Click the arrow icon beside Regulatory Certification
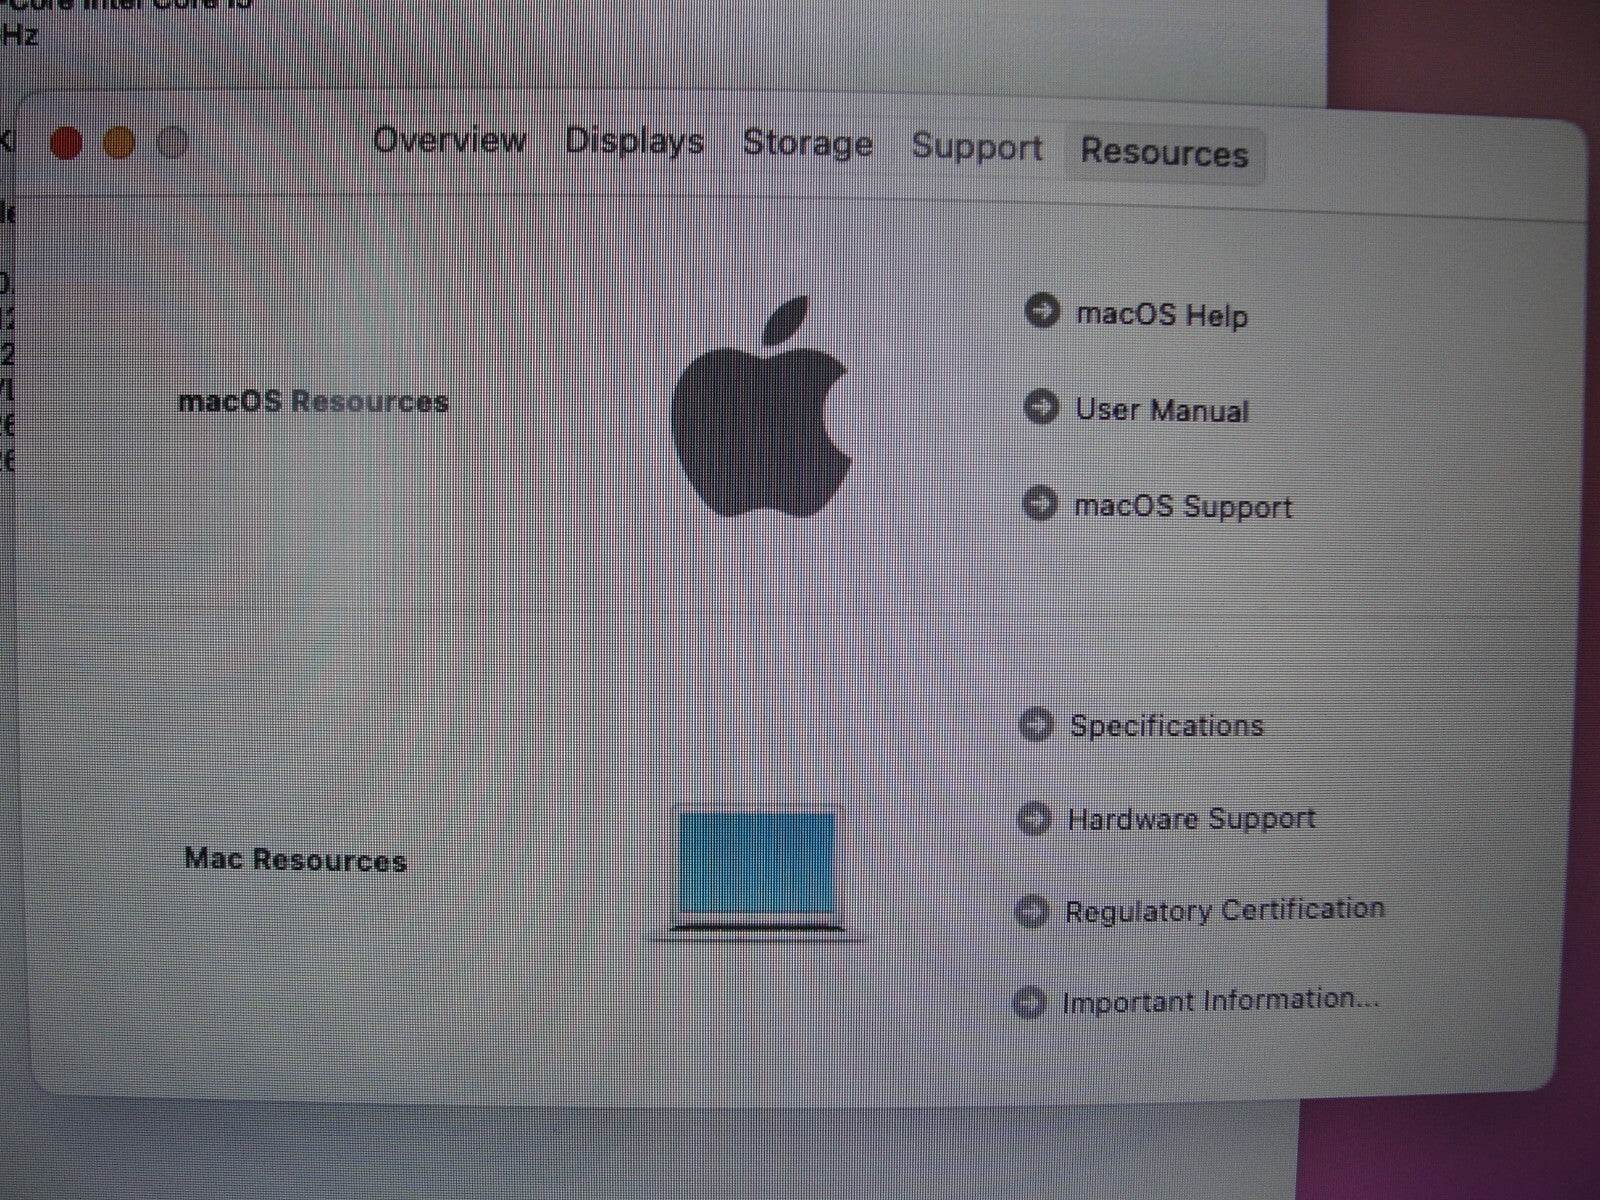Screen dimensions: 1600x1200 pos(1032,911)
